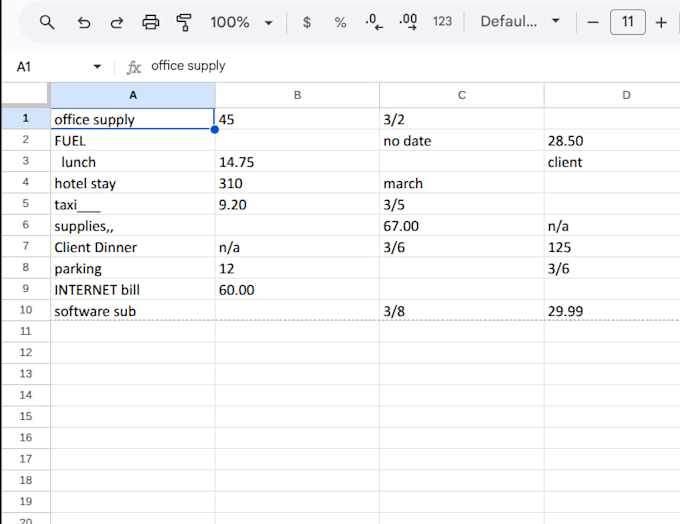
Task: Select cell containing lunch
Action: tap(133, 161)
